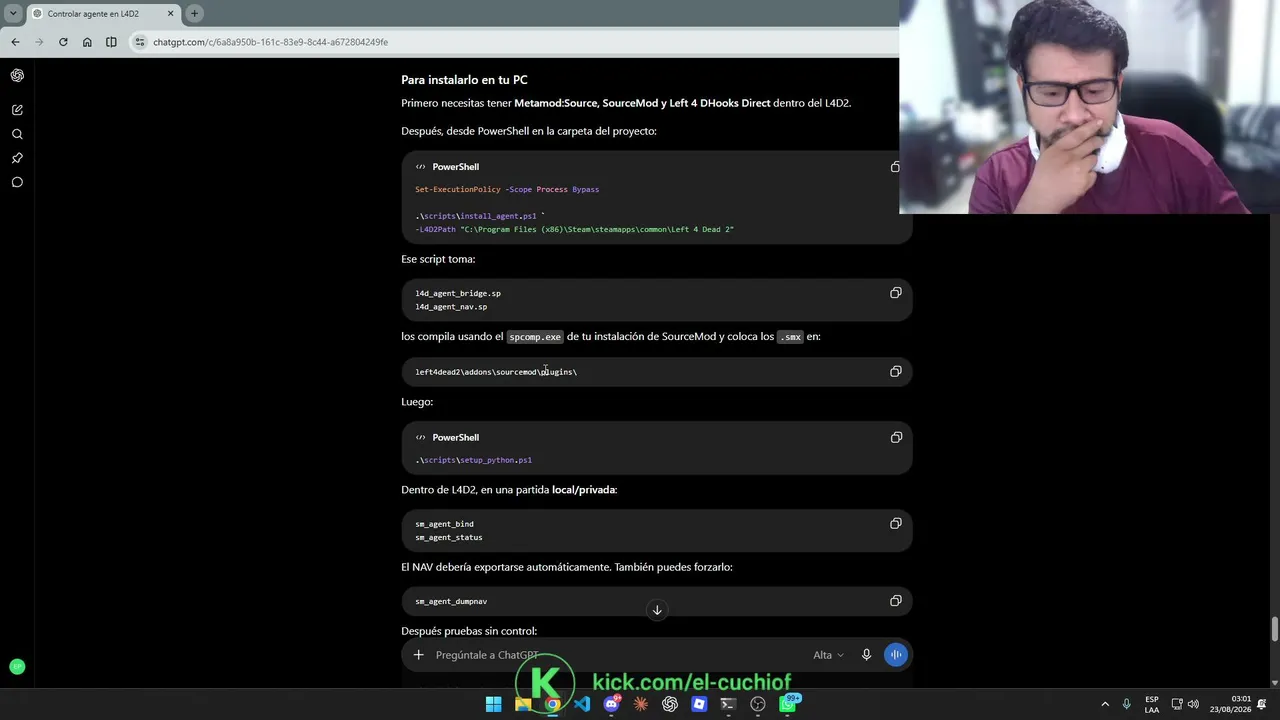Open OBS Studio from the taskbar
Viewport: 1280px width, 720px height.
(758, 704)
